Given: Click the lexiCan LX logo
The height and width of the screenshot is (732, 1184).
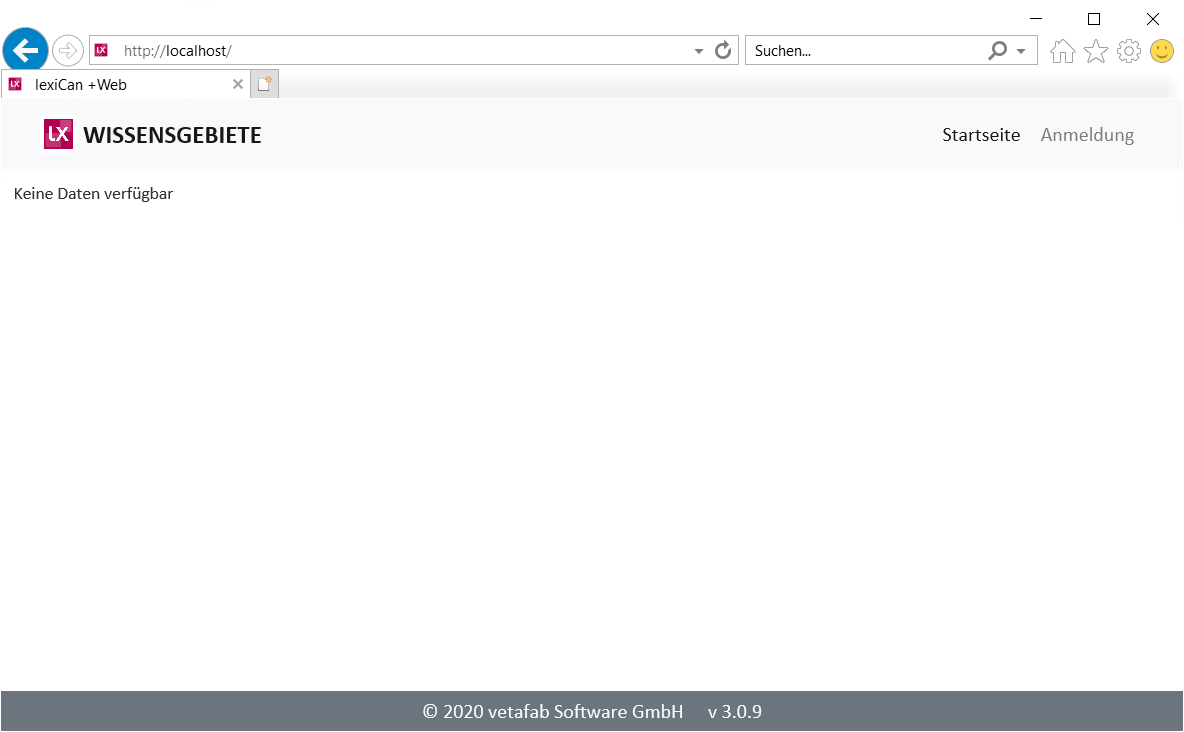Looking at the screenshot, I should tap(59, 134).
